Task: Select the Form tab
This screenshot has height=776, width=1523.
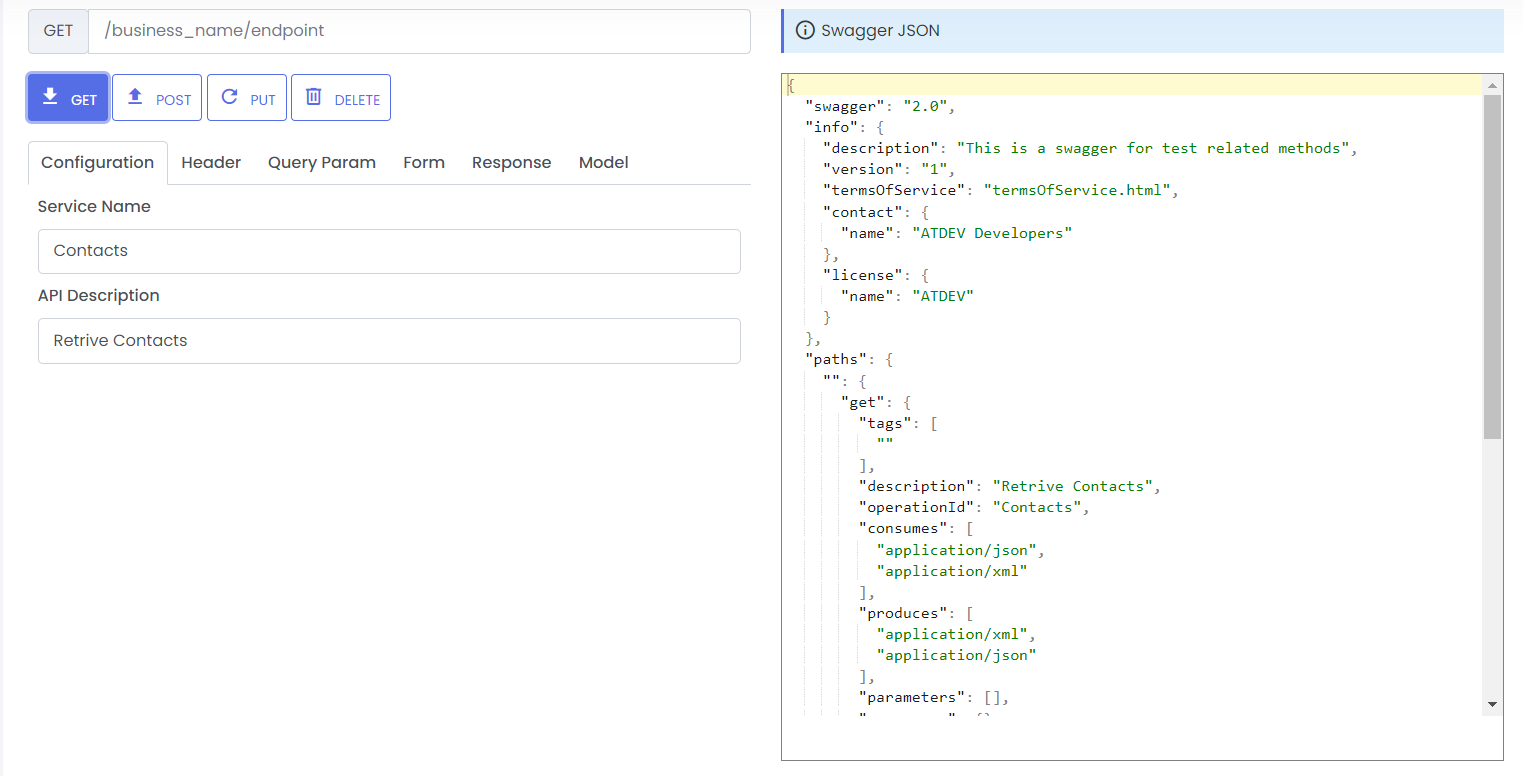Action: click(x=424, y=162)
